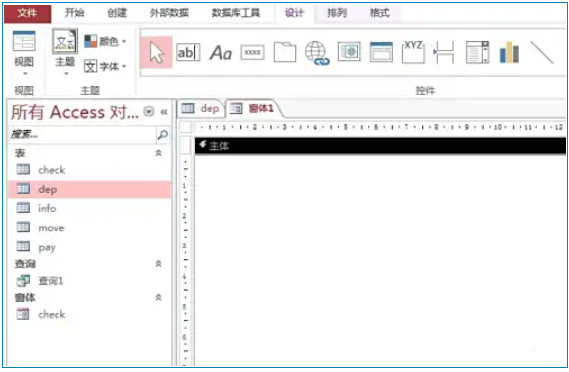Expand the 视图 view dropdown arrow

[25, 74]
